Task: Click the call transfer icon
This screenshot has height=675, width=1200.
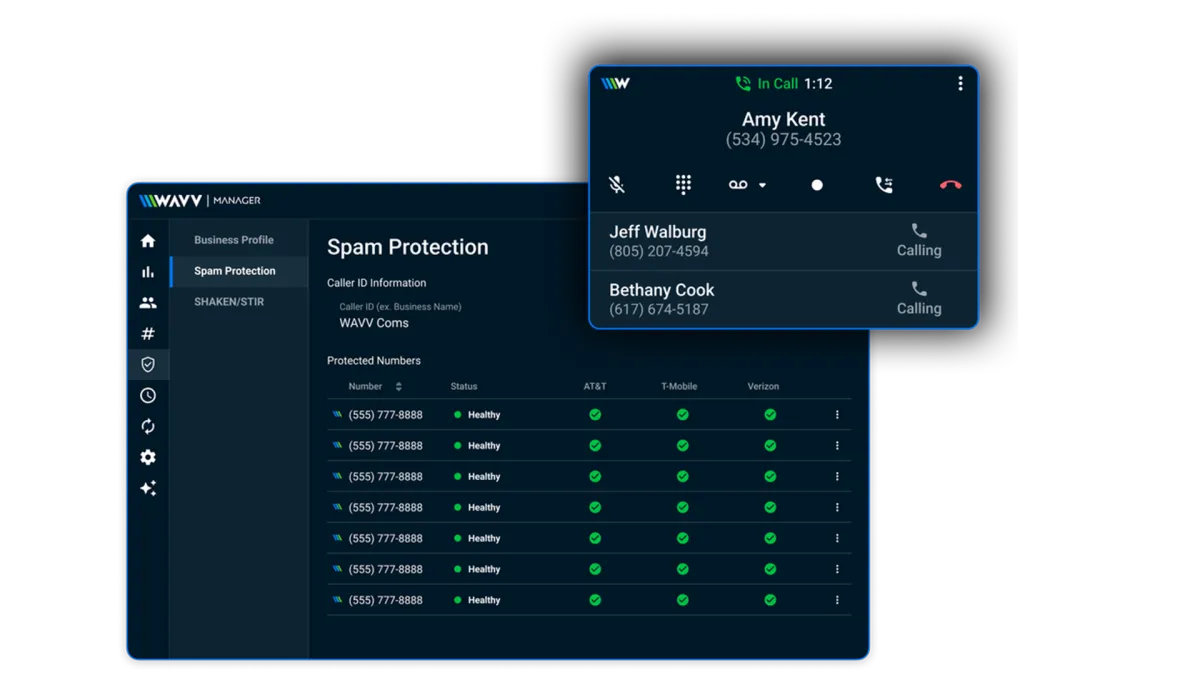Action: tap(884, 184)
